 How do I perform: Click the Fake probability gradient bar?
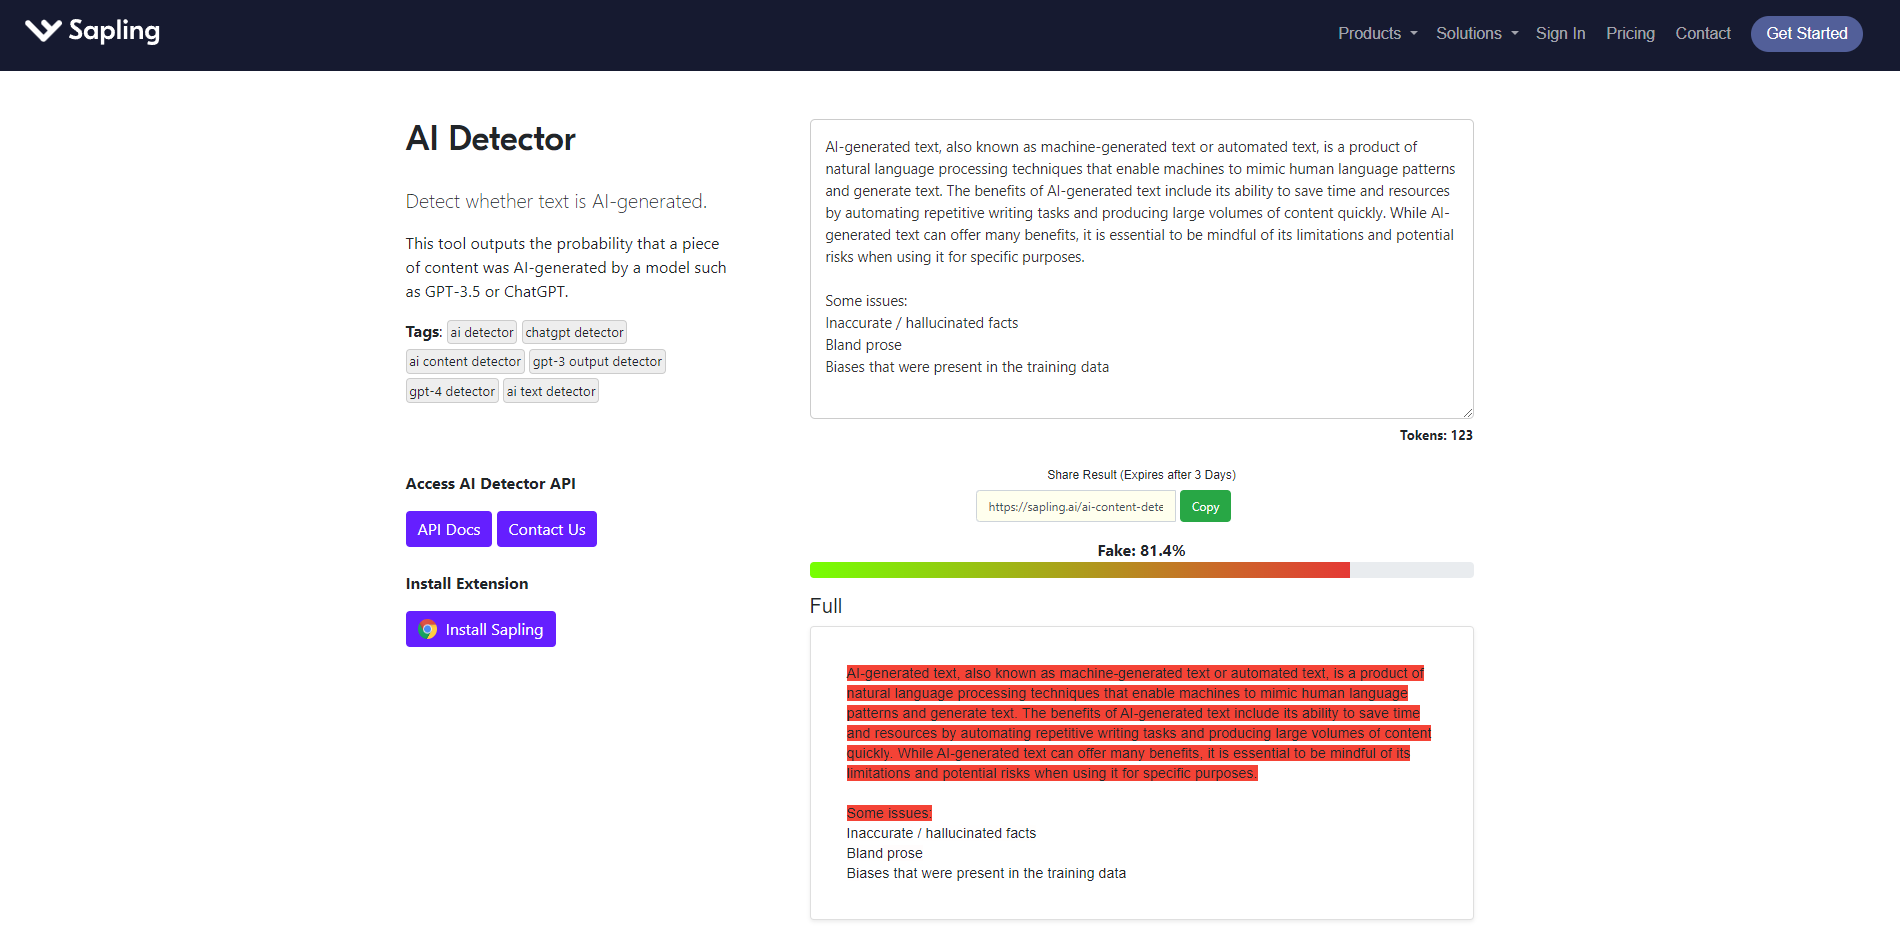[x=1141, y=569]
